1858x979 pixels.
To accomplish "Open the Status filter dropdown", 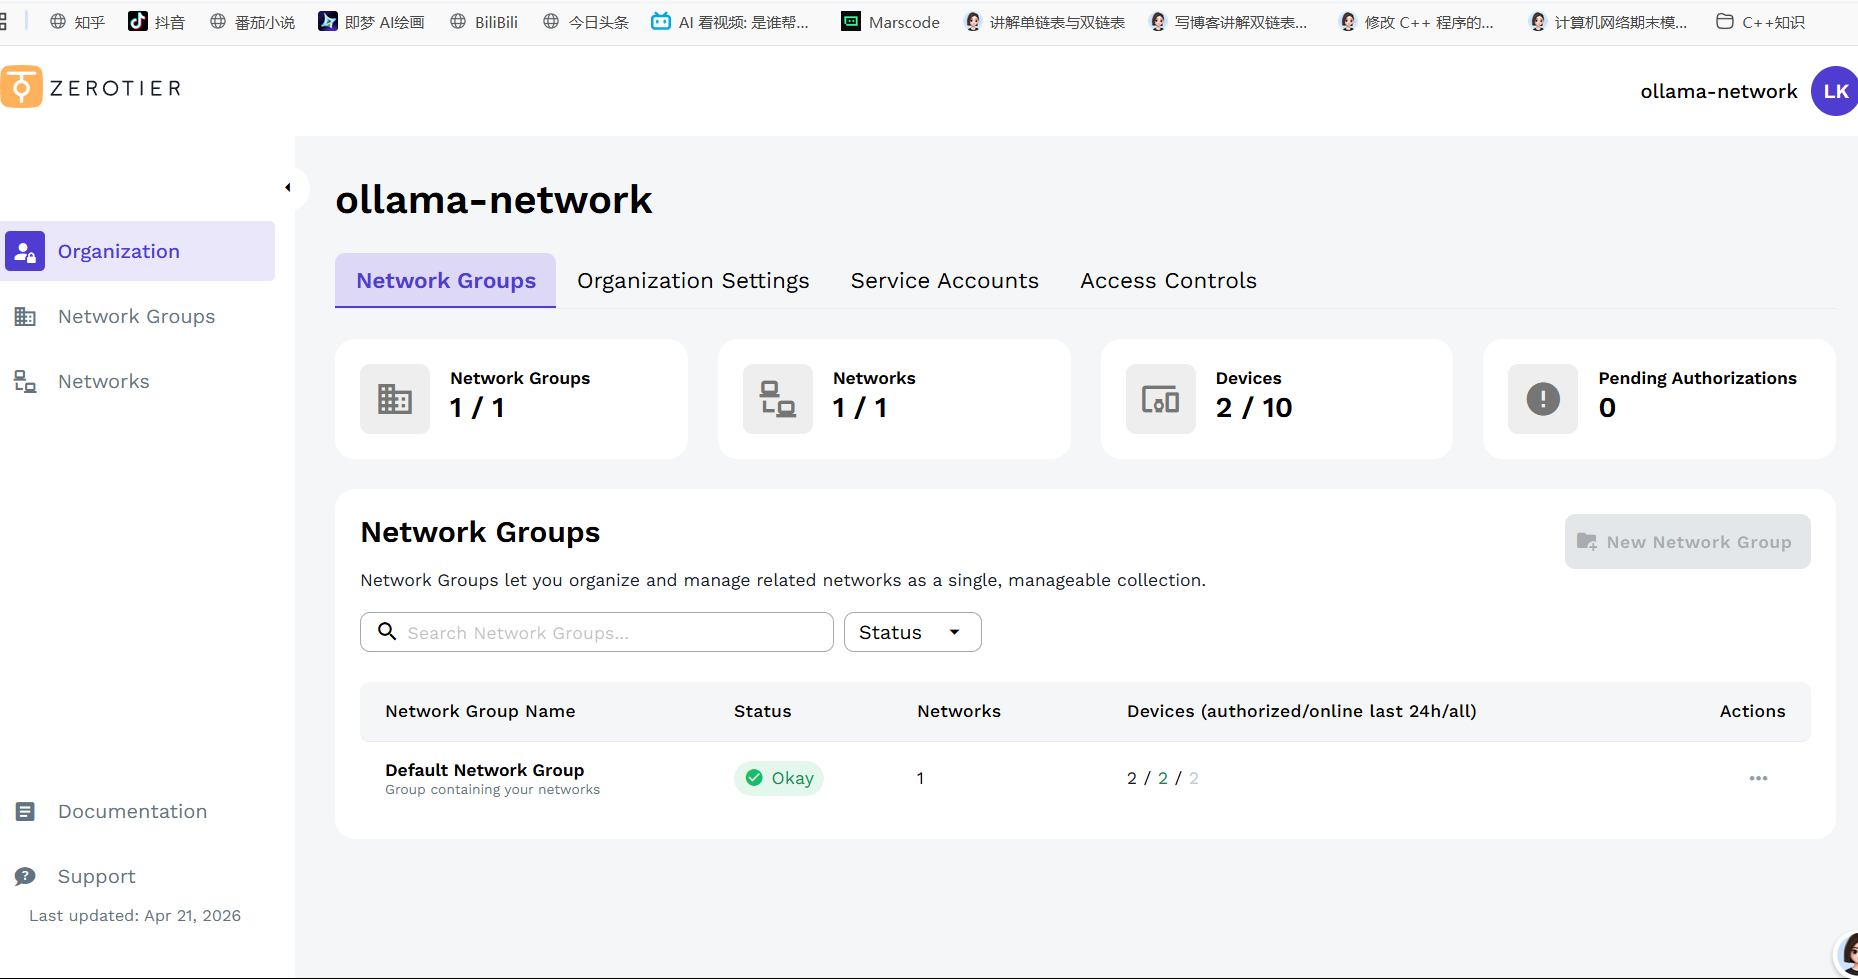I will click(913, 632).
